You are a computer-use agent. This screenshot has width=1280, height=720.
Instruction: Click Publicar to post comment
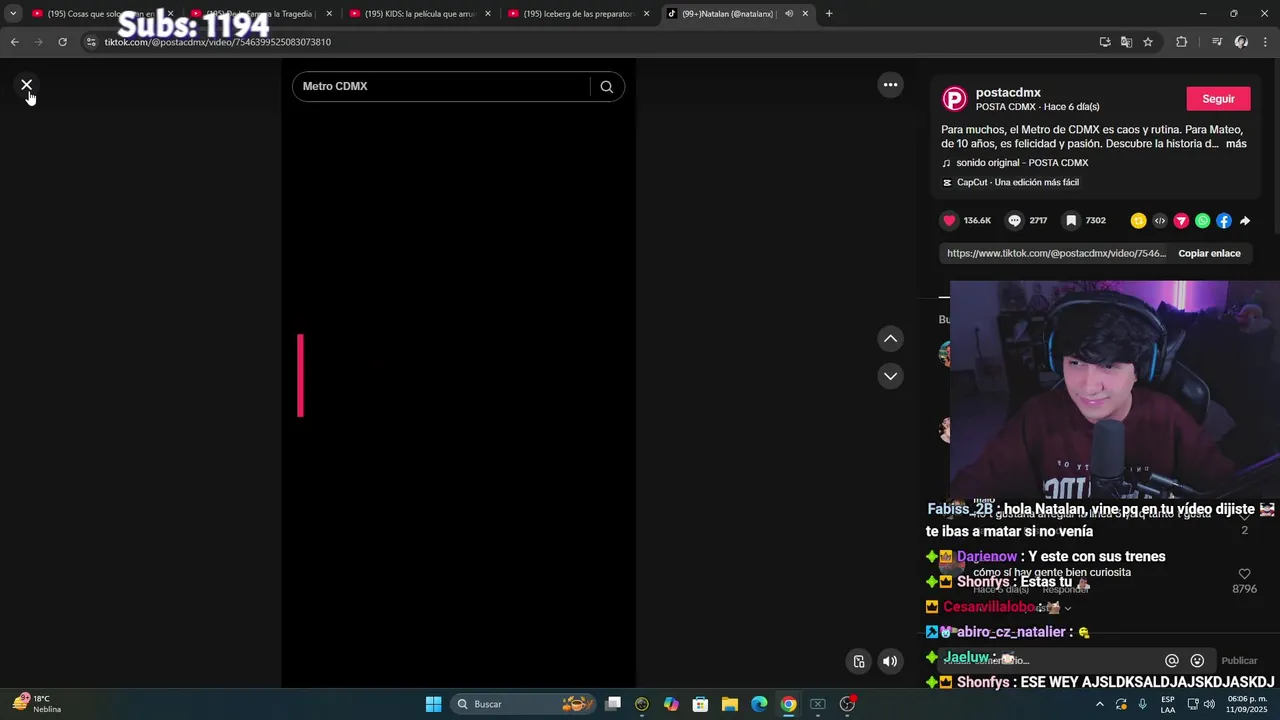1239,661
